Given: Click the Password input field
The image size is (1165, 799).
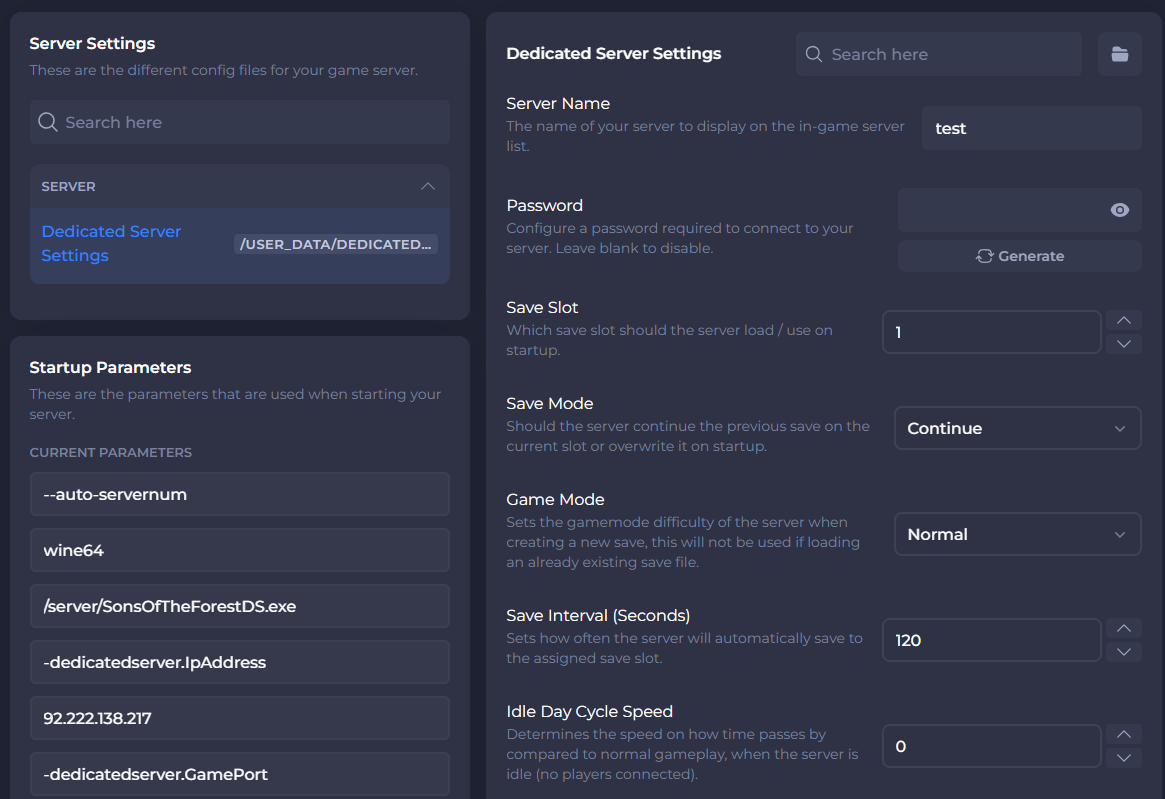Looking at the screenshot, I should (x=1000, y=210).
